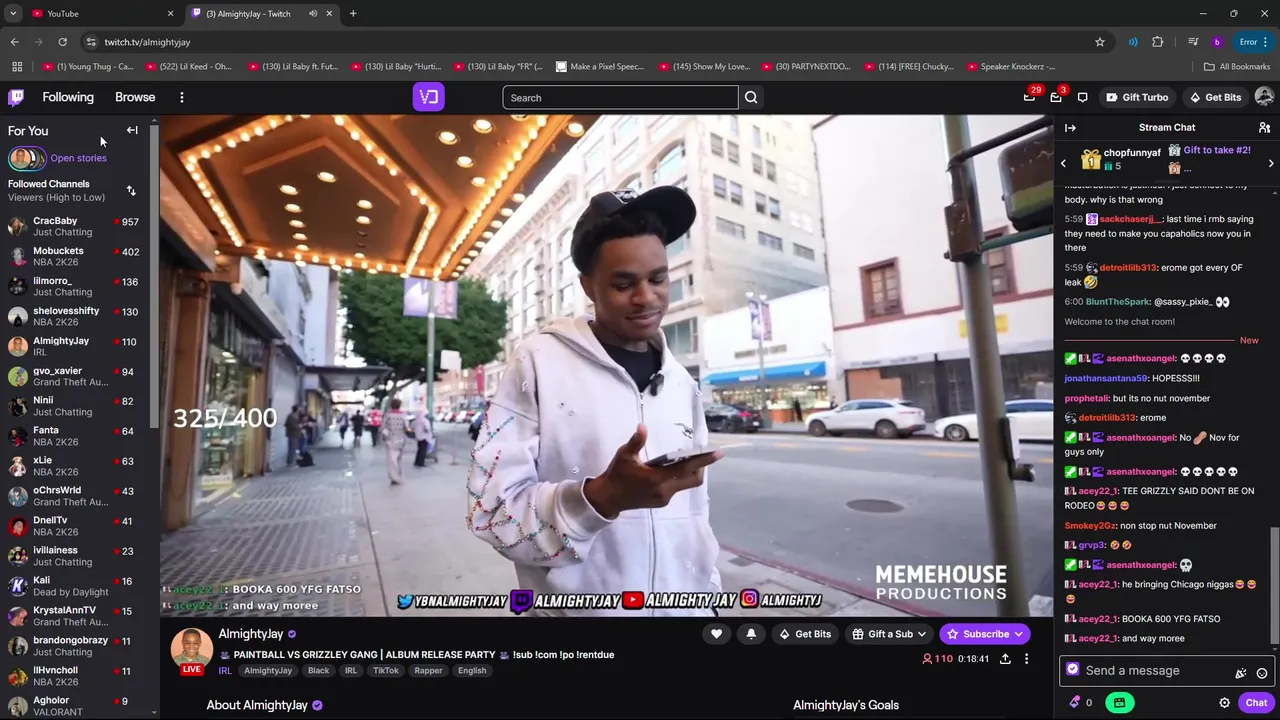Open a new browser tab

[x=353, y=14]
